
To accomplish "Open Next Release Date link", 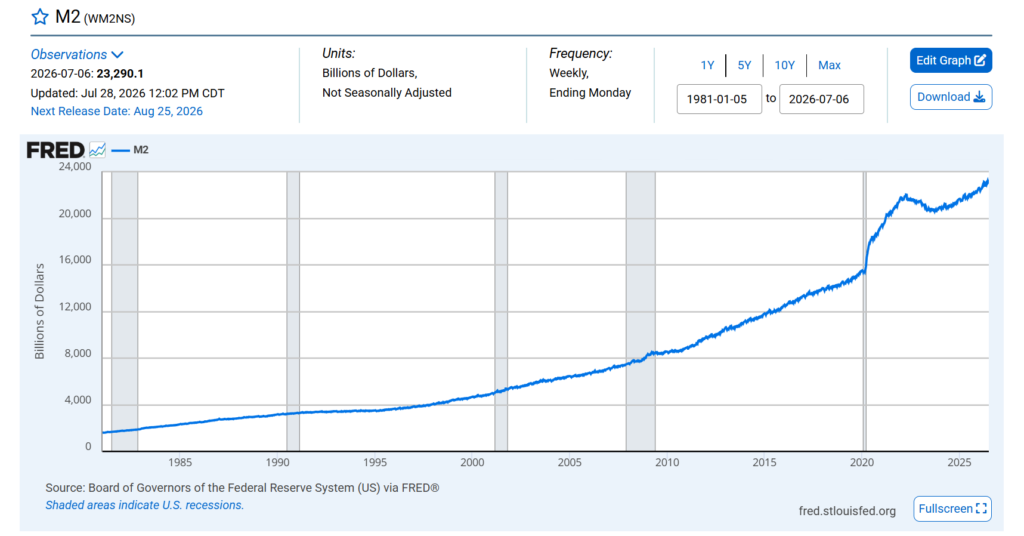I will click(x=117, y=111).
